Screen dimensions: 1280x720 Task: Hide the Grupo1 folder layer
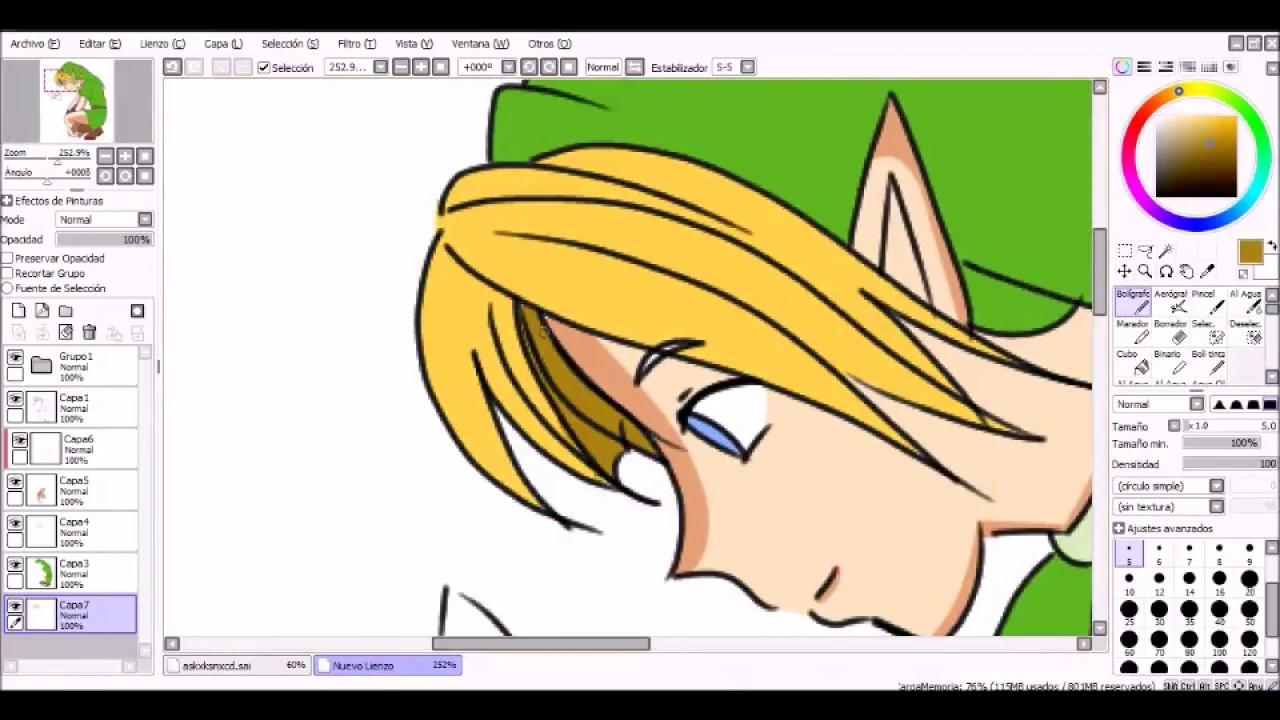[15, 357]
